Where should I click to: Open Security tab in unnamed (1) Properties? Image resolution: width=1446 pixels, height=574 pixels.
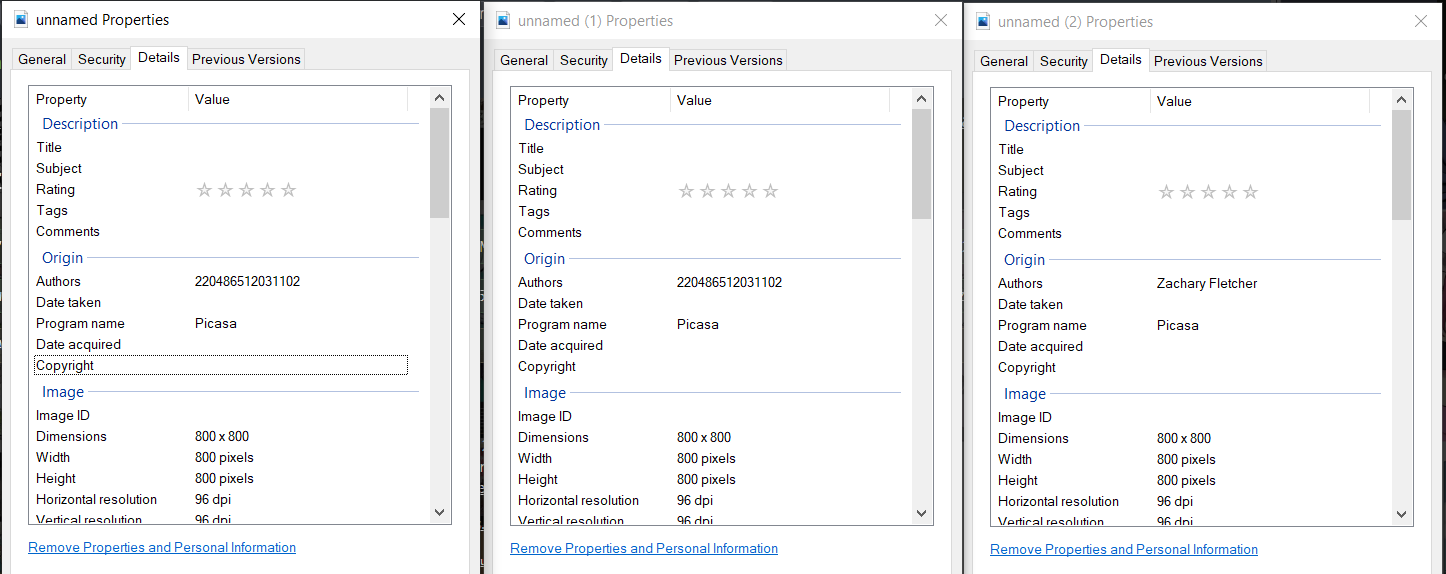point(584,60)
